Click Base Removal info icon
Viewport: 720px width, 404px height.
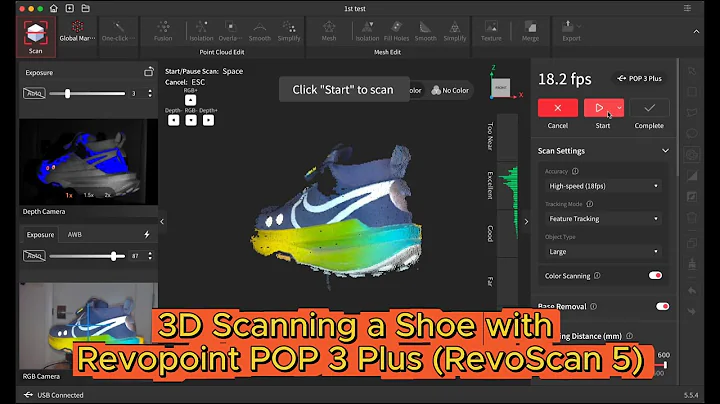tap(593, 306)
